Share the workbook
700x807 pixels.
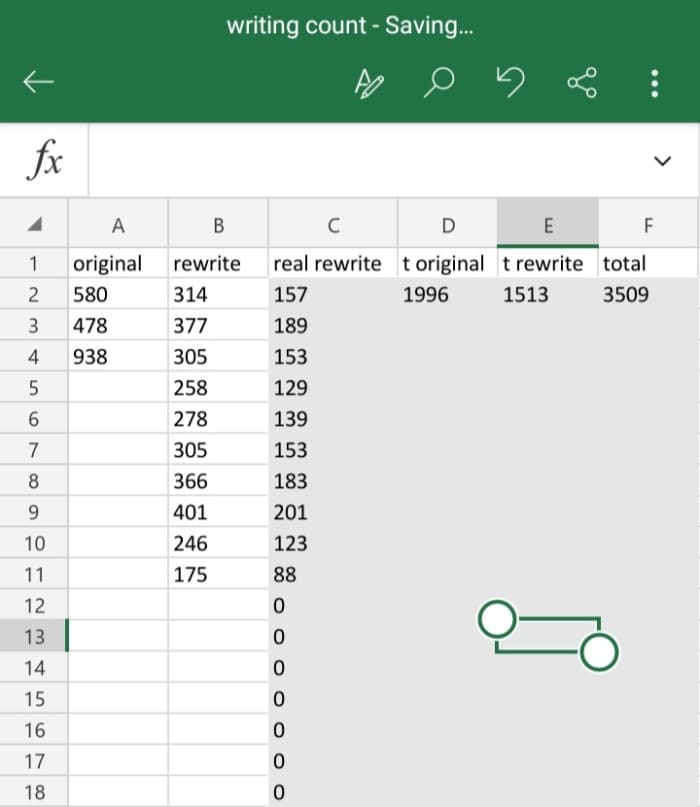coord(582,82)
